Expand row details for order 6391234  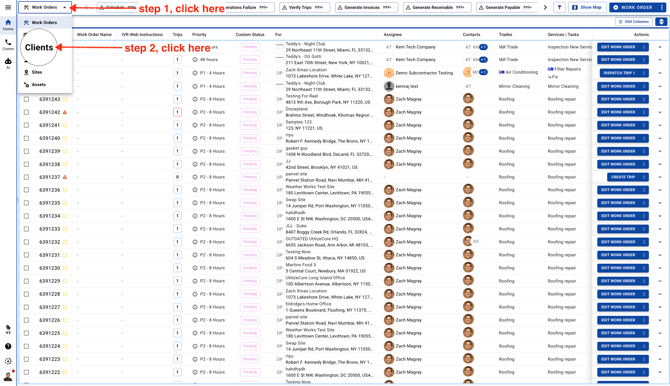click(x=660, y=216)
